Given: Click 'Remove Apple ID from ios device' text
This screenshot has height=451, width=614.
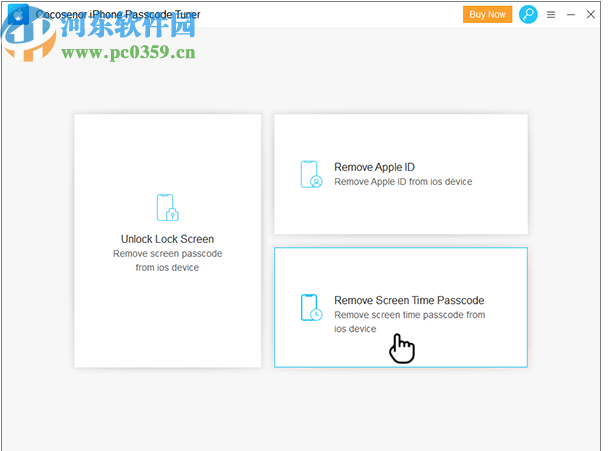Looking at the screenshot, I should tap(403, 182).
